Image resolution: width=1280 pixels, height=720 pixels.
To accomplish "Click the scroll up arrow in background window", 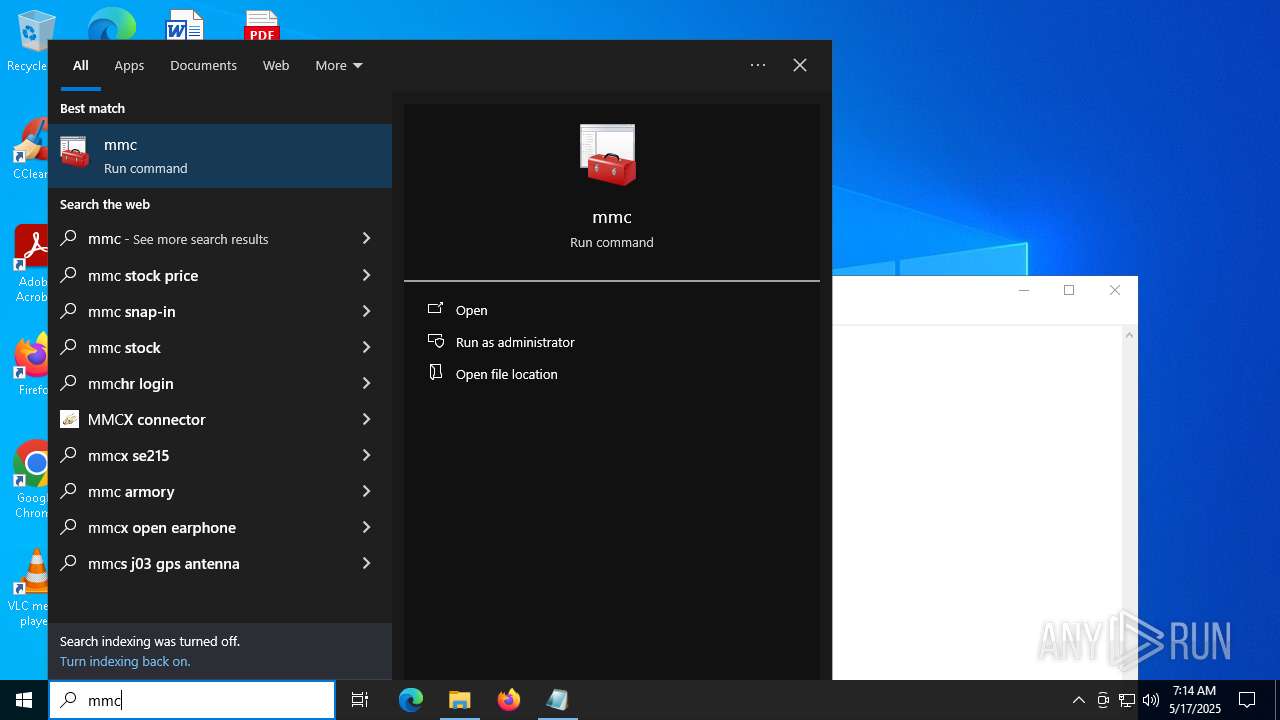I will (1129, 335).
